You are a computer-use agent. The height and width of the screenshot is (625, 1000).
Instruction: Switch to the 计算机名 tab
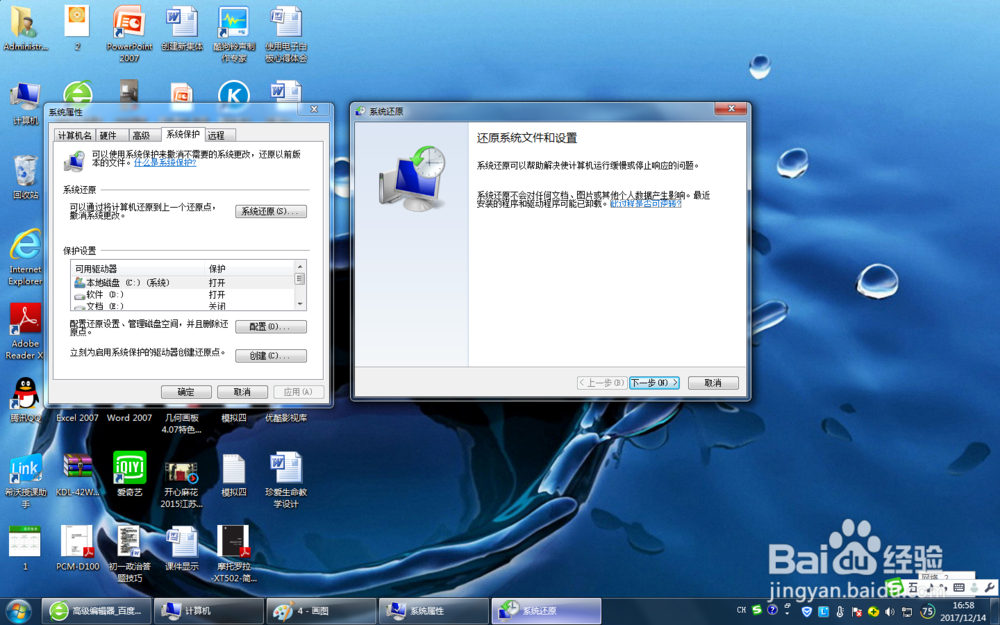[x=75, y=135]
